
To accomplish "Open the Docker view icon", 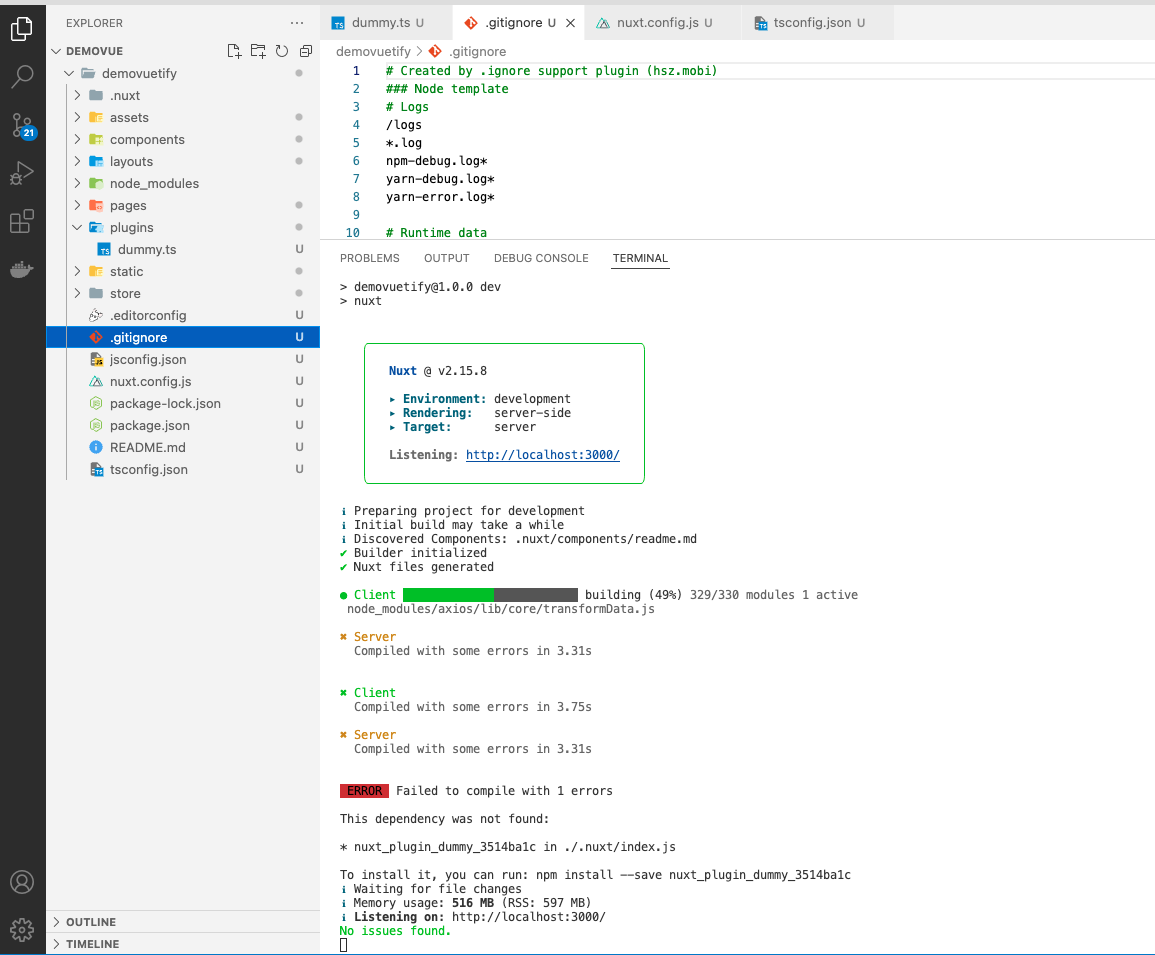I will 22,269.
